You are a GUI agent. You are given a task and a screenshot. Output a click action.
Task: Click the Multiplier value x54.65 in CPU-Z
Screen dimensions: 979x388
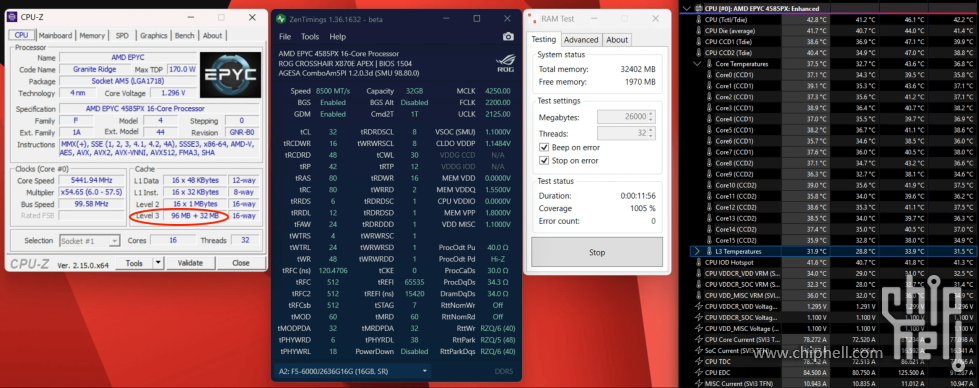click(91, 192)
